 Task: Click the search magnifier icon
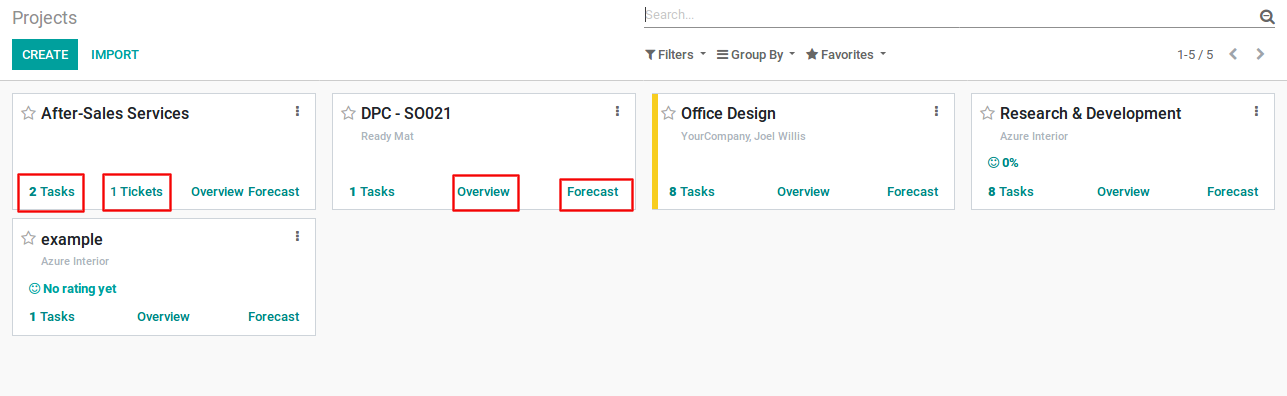[x=1267, y=16]
